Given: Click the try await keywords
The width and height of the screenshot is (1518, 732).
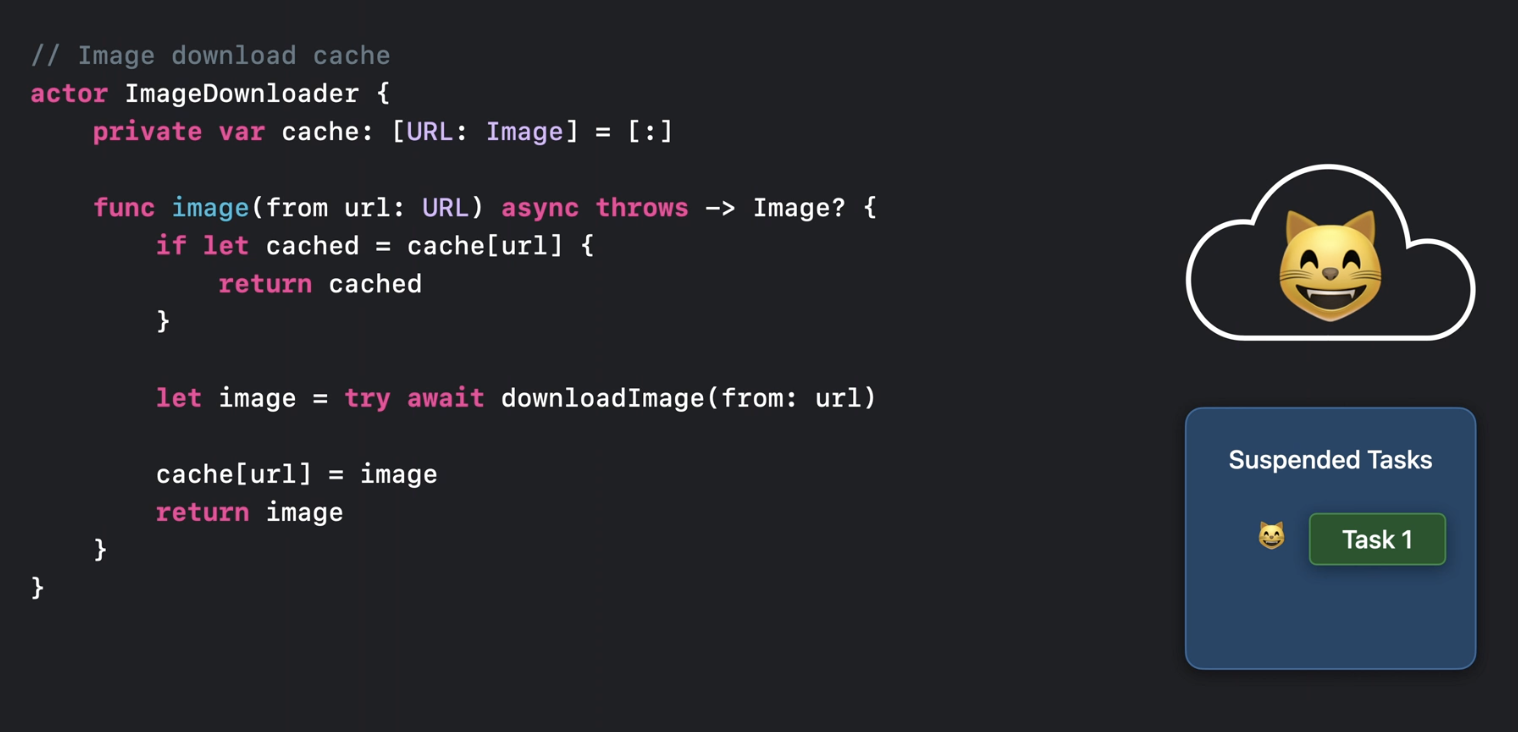Looking at the screenshot, I should [x=414, y=398].
